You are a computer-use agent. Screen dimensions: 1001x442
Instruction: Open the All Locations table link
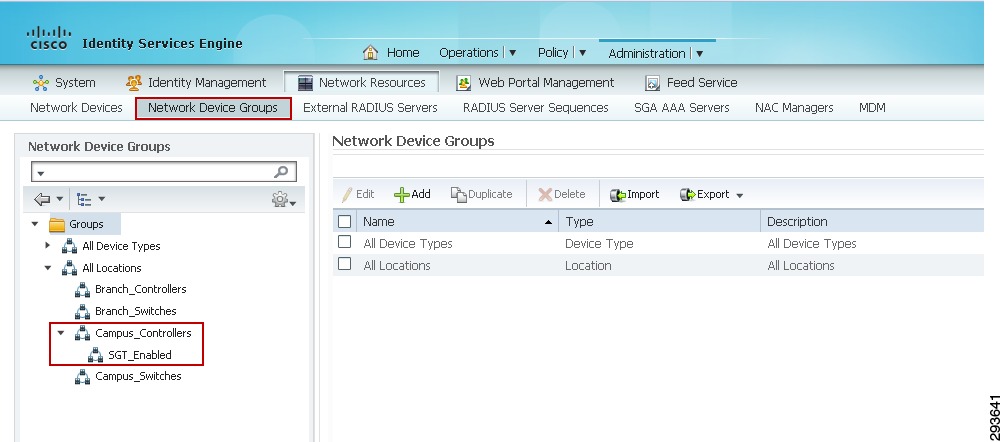pos(396,265)
